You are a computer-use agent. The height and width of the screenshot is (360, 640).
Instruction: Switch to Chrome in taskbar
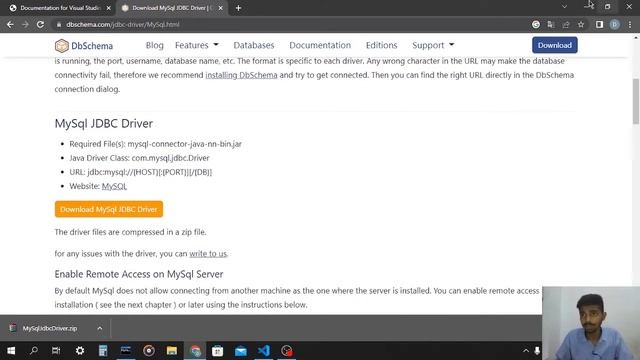[x=196, y=351]
